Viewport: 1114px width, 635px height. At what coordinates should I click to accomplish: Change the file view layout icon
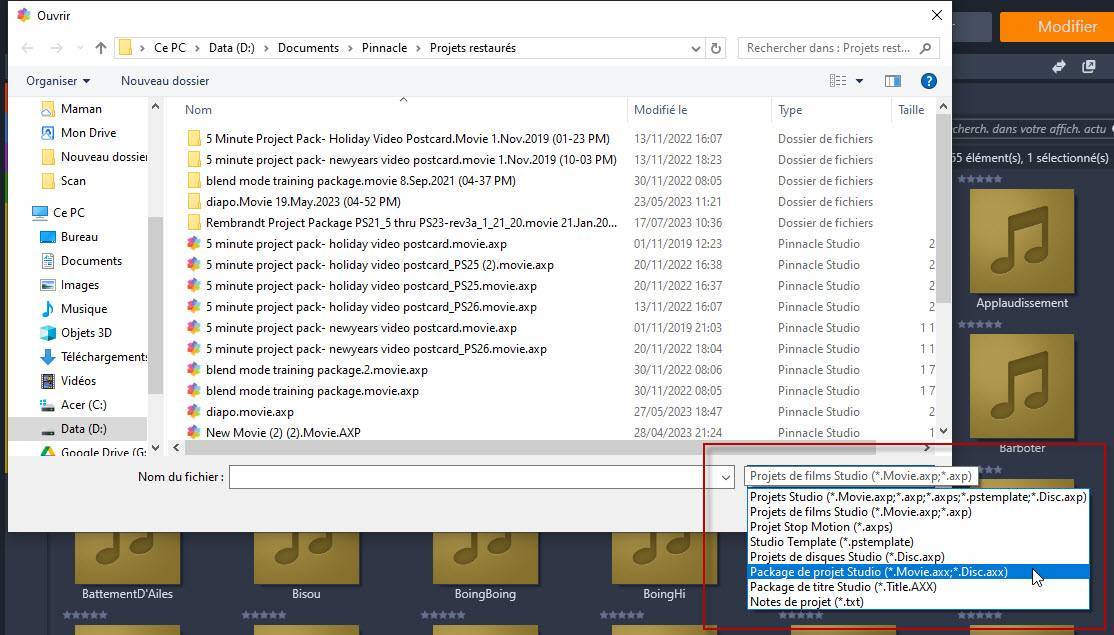pos(838,81)
